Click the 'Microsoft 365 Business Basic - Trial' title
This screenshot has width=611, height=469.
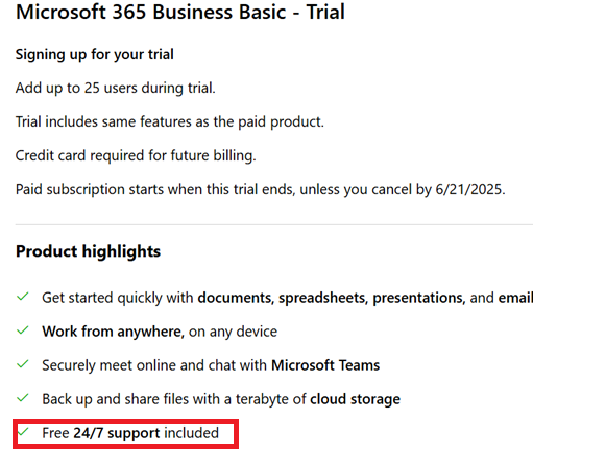click(180, 12)
